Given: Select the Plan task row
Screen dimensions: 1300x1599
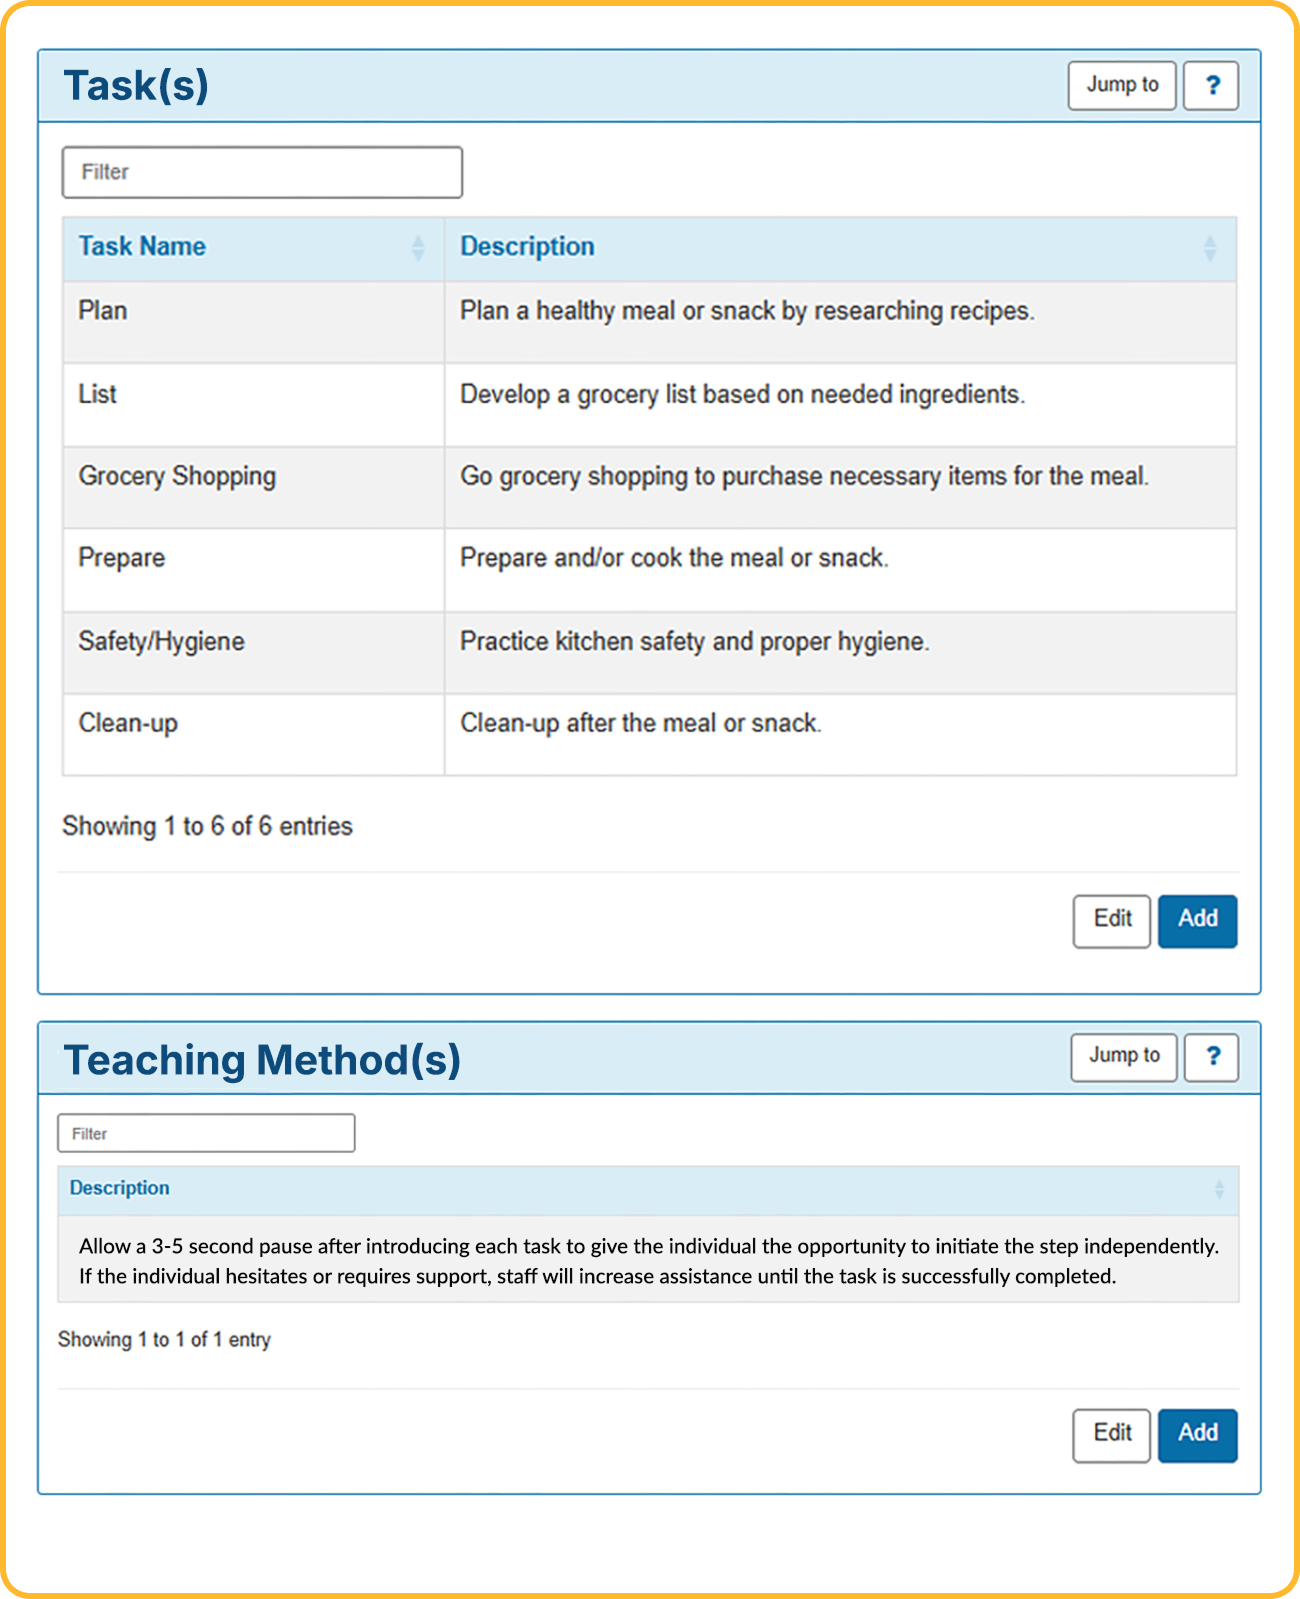Looking at the screenshot, I should pyautogui.click(x=650, y=322).
